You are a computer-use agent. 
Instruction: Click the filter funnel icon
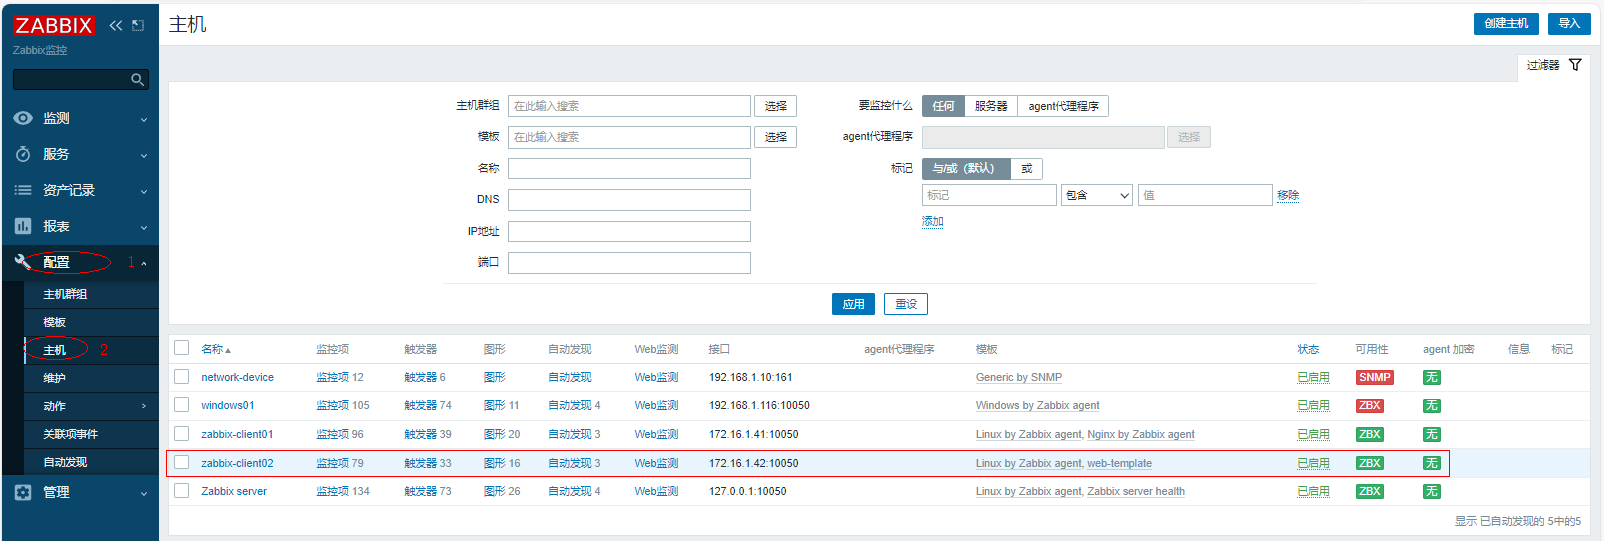[x=1575, y=65]
